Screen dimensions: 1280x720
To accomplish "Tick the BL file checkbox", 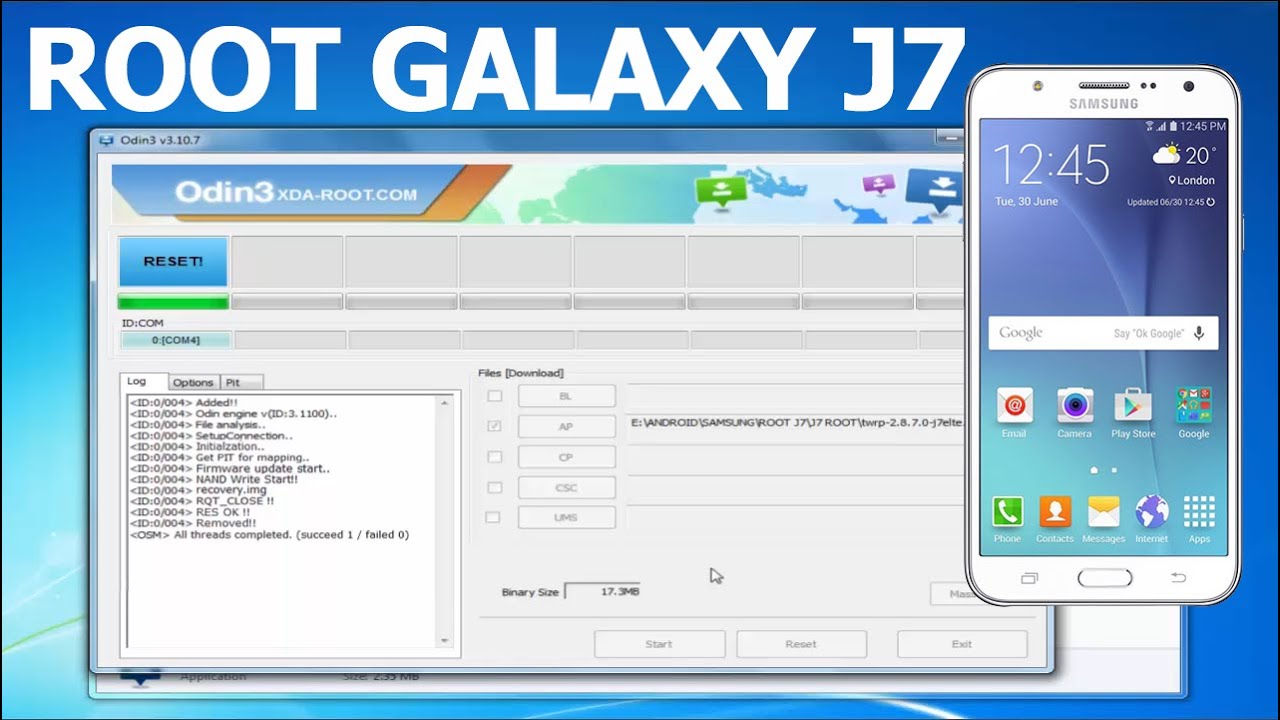I will coord(493,396).
